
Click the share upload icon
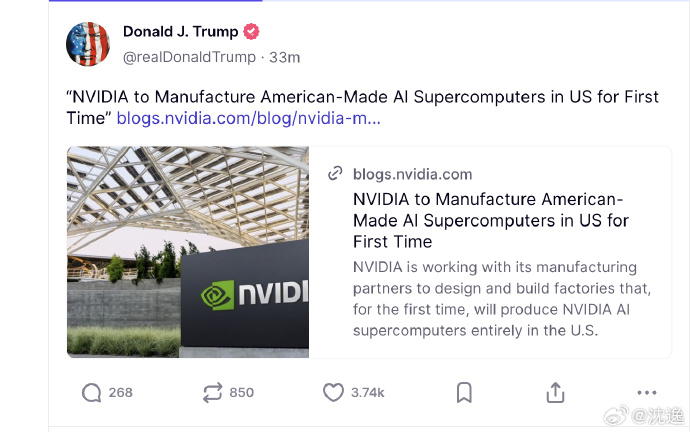pos(555,393)
